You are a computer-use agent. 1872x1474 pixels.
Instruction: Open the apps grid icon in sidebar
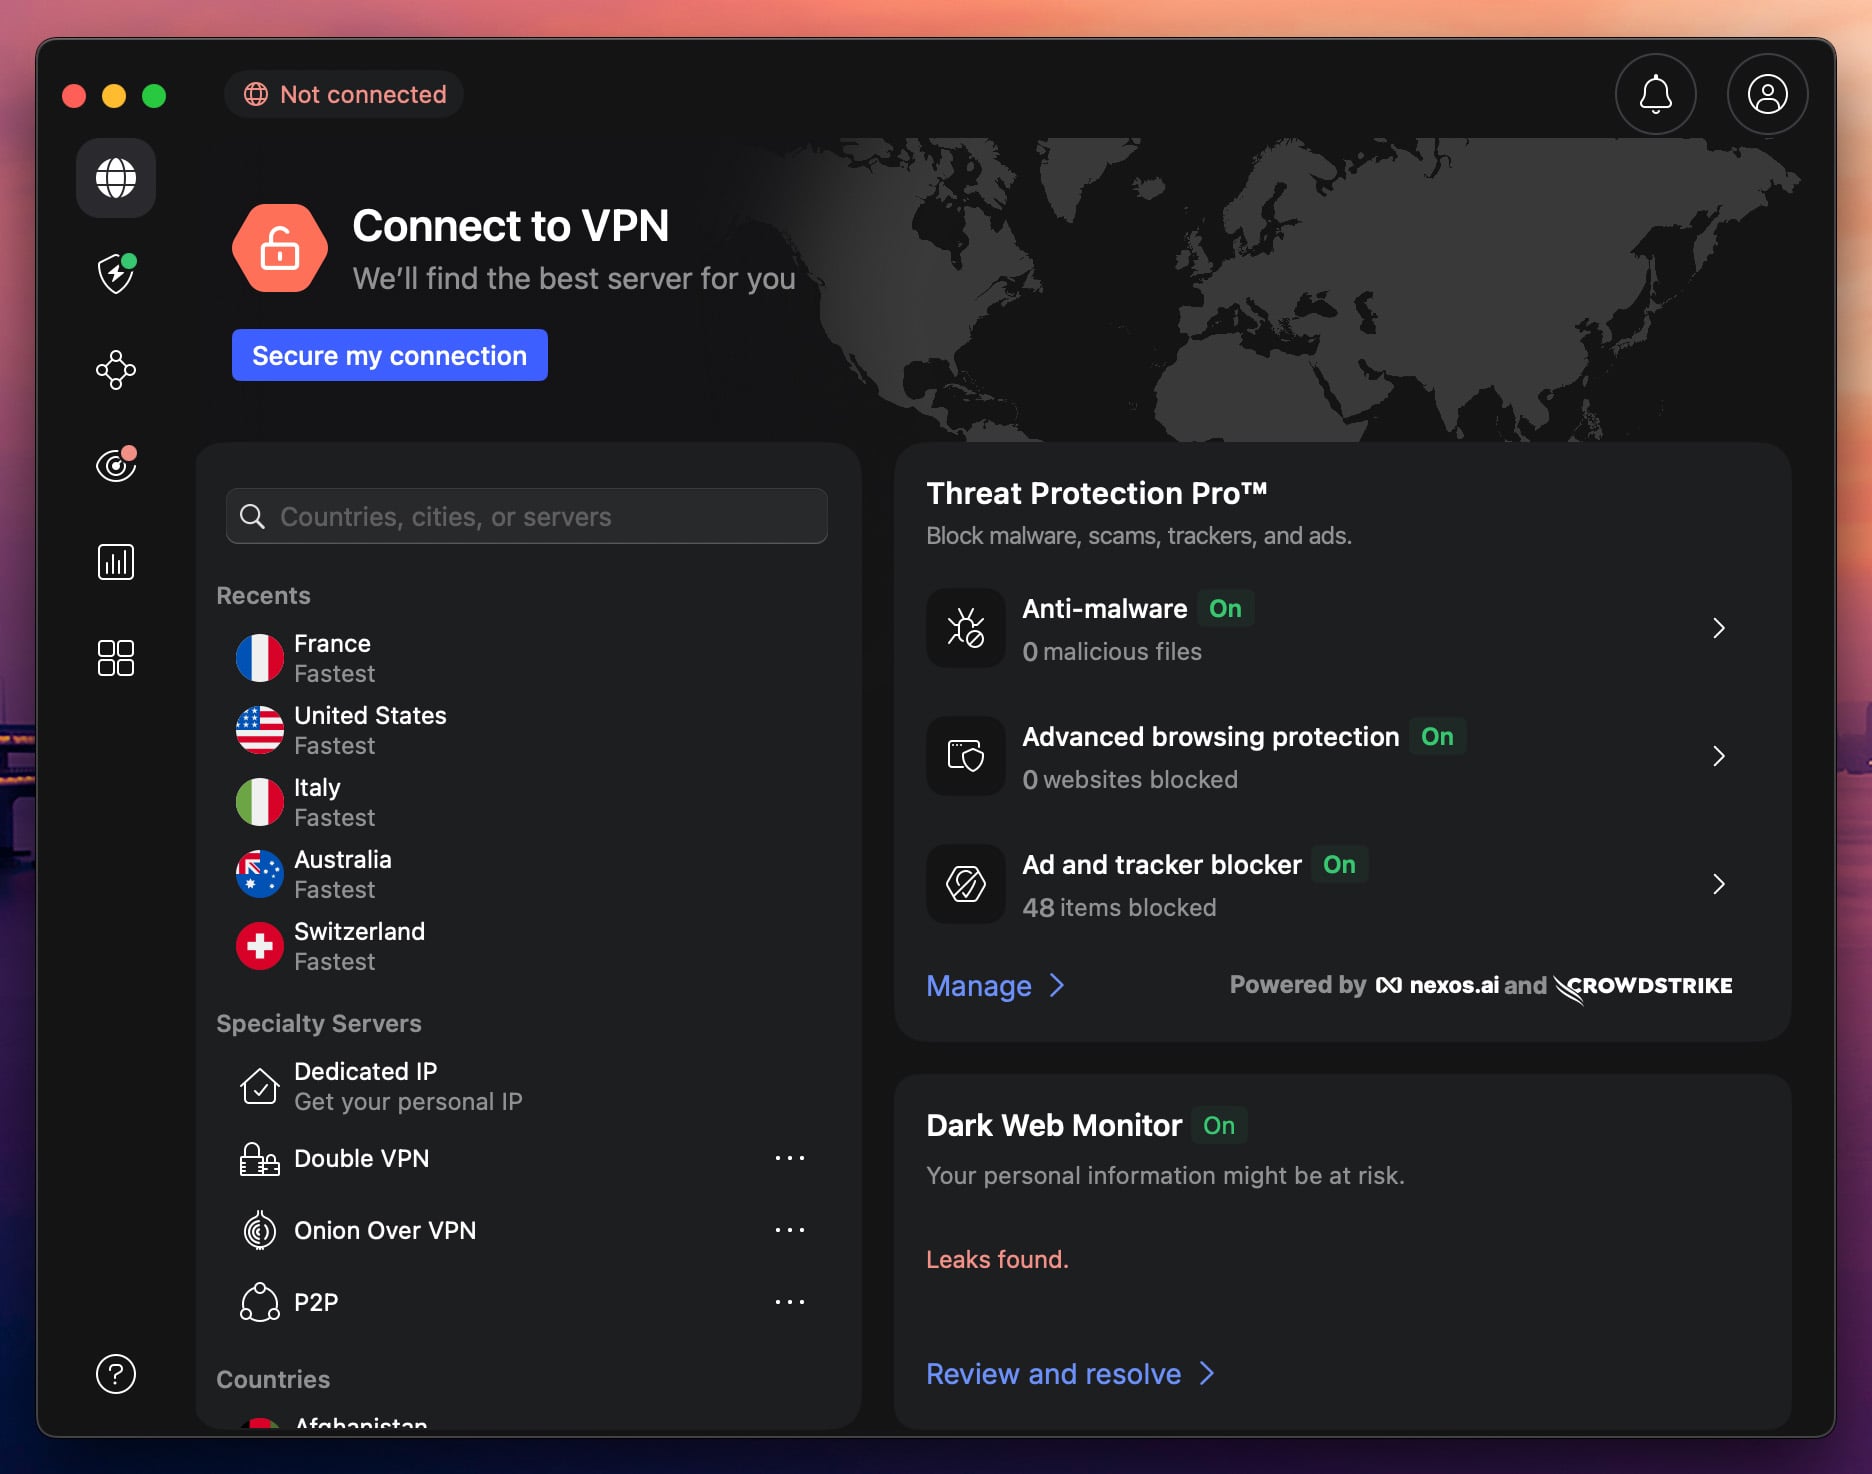point(115,657)
